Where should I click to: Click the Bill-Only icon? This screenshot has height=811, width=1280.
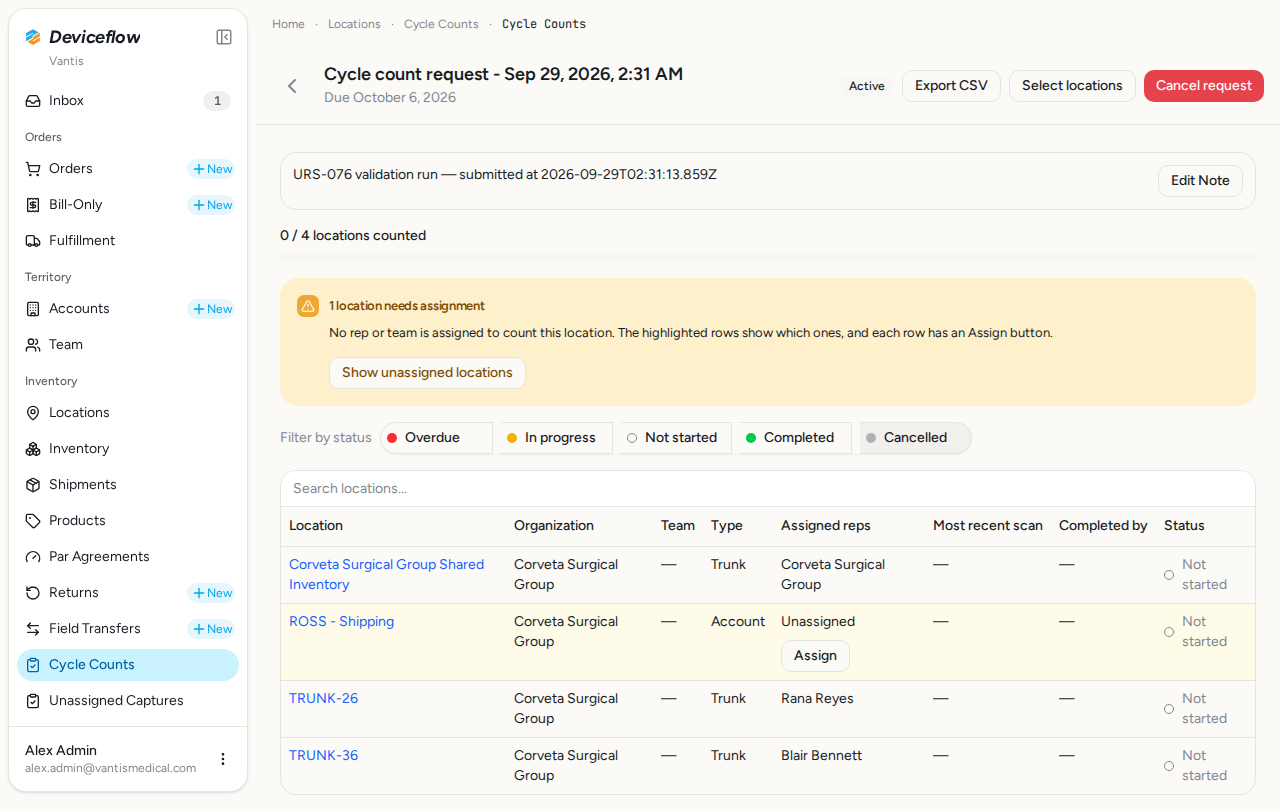[33, 205]
